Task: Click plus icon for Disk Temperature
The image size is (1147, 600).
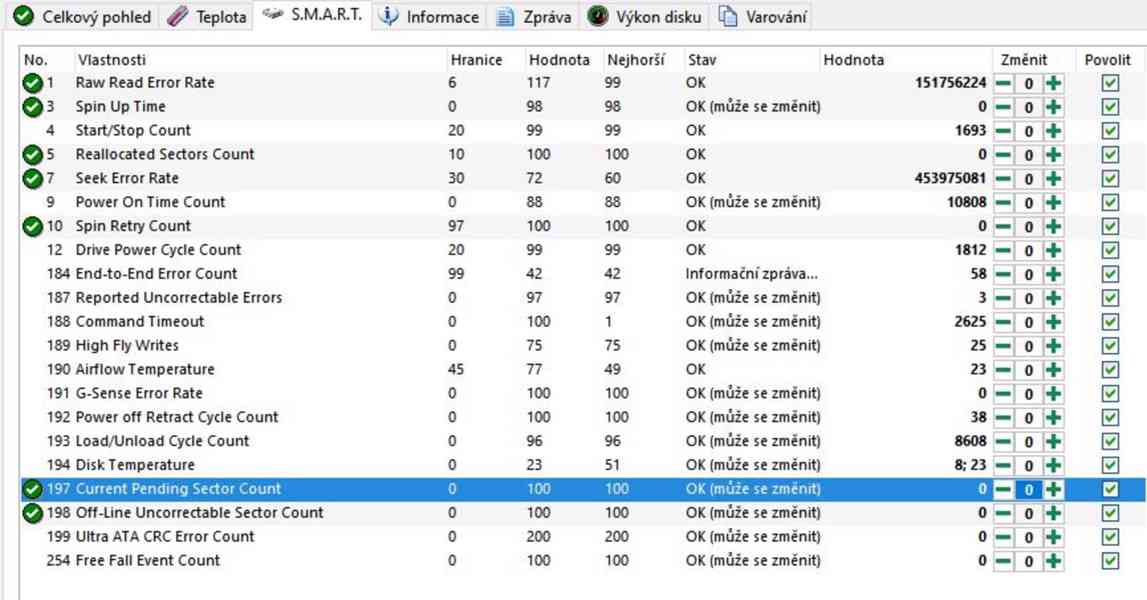Action: point(1053,466)
